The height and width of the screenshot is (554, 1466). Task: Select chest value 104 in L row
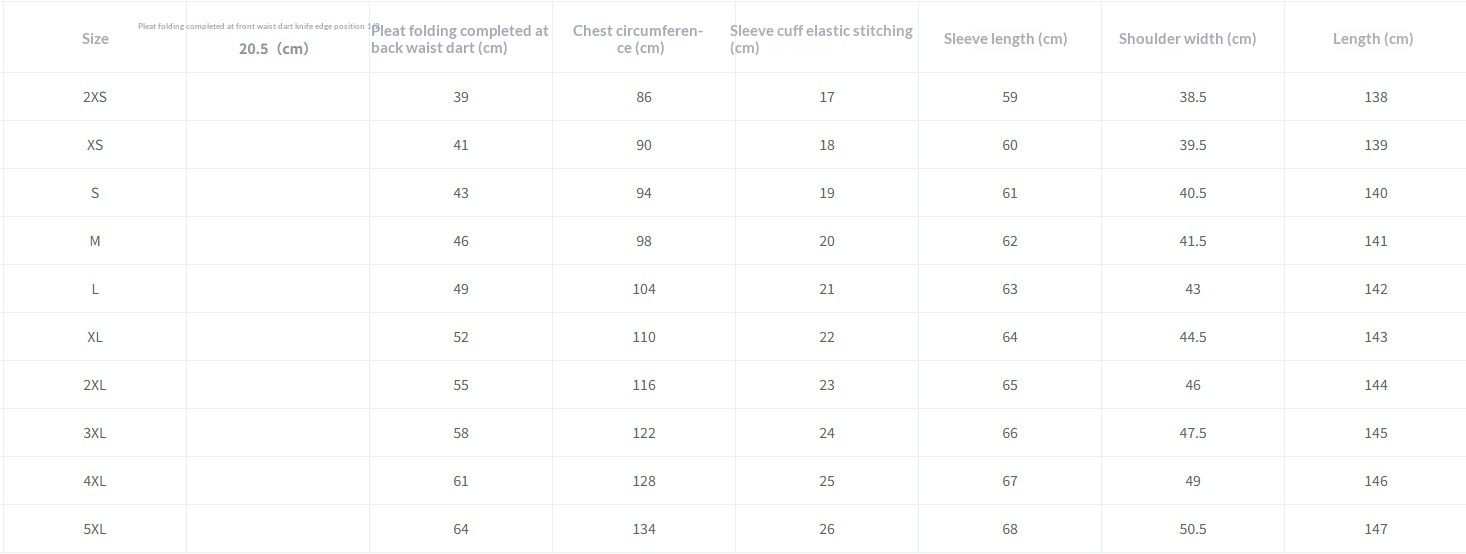[x=644, y=289]
